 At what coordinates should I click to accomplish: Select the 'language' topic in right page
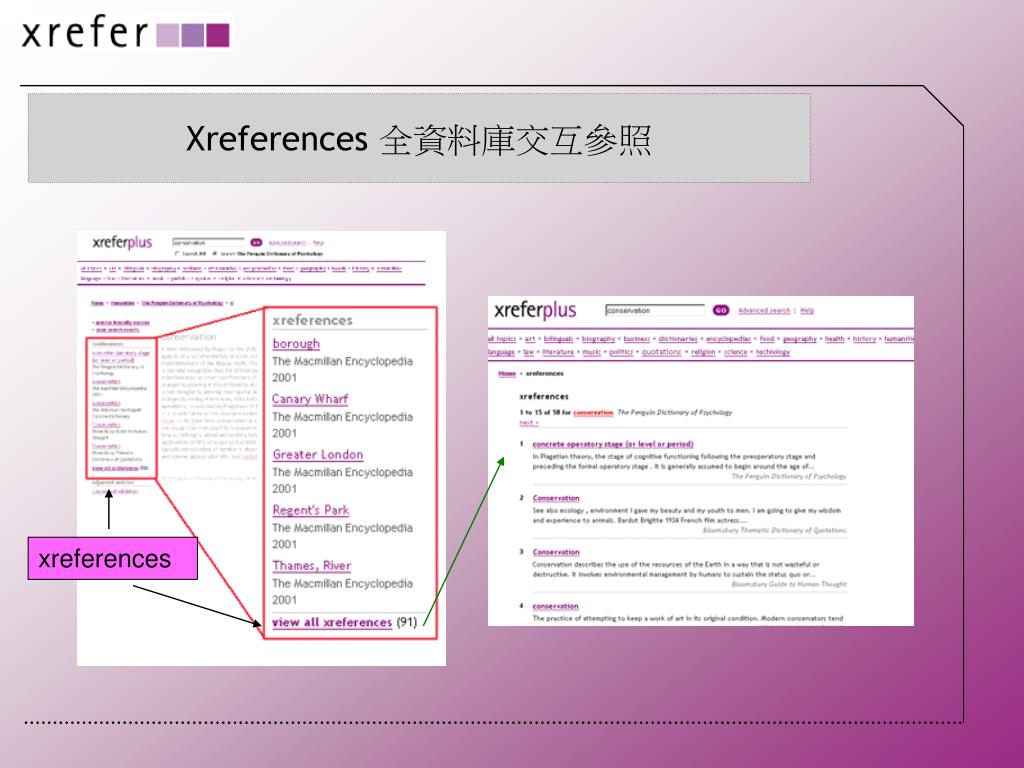point(502,351)
